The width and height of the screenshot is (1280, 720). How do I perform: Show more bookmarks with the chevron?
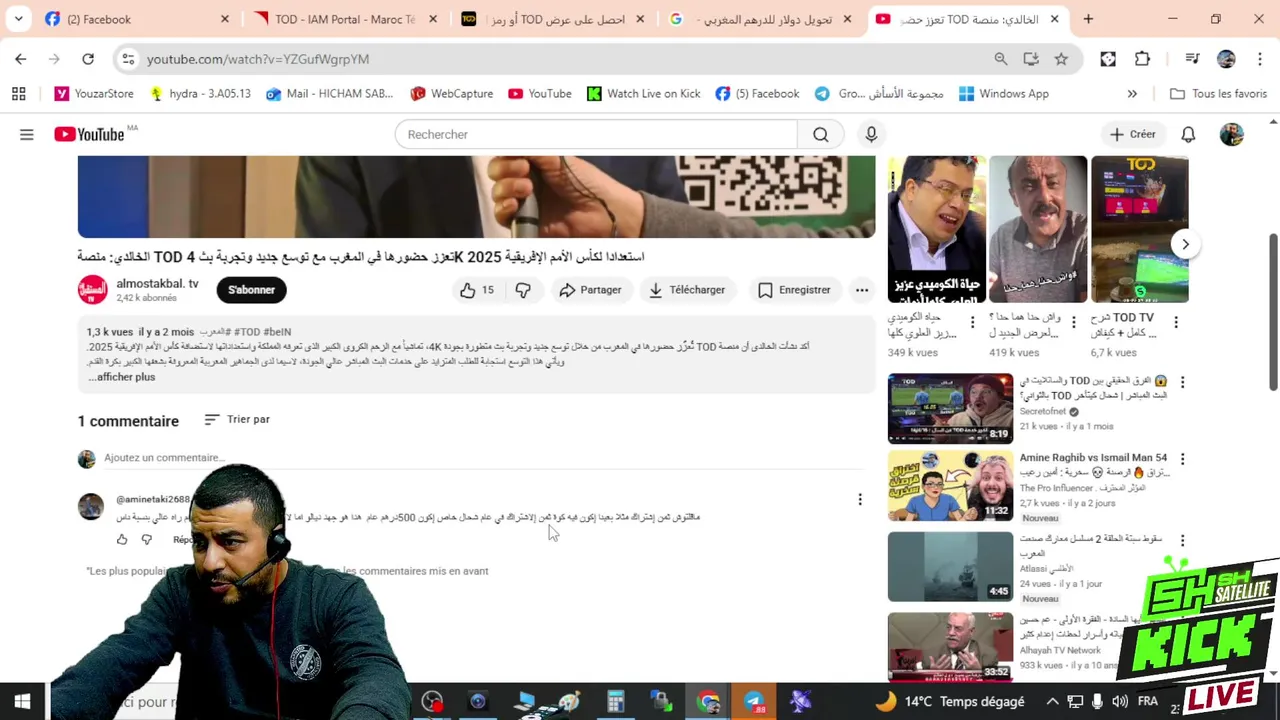coord(1132,94)
